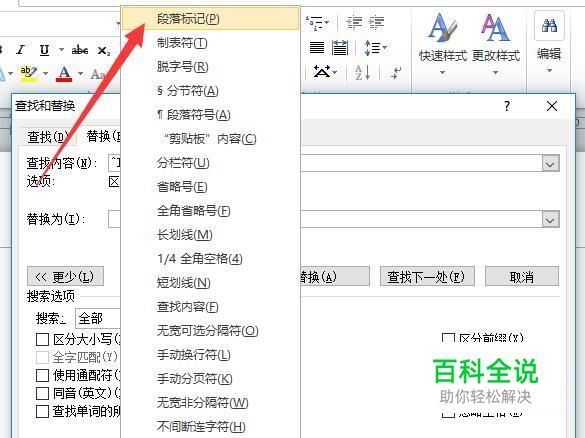Switch to the 查找(D) tab
The width and height of the screenshot is (585, 438).
(x=48, y=137)
